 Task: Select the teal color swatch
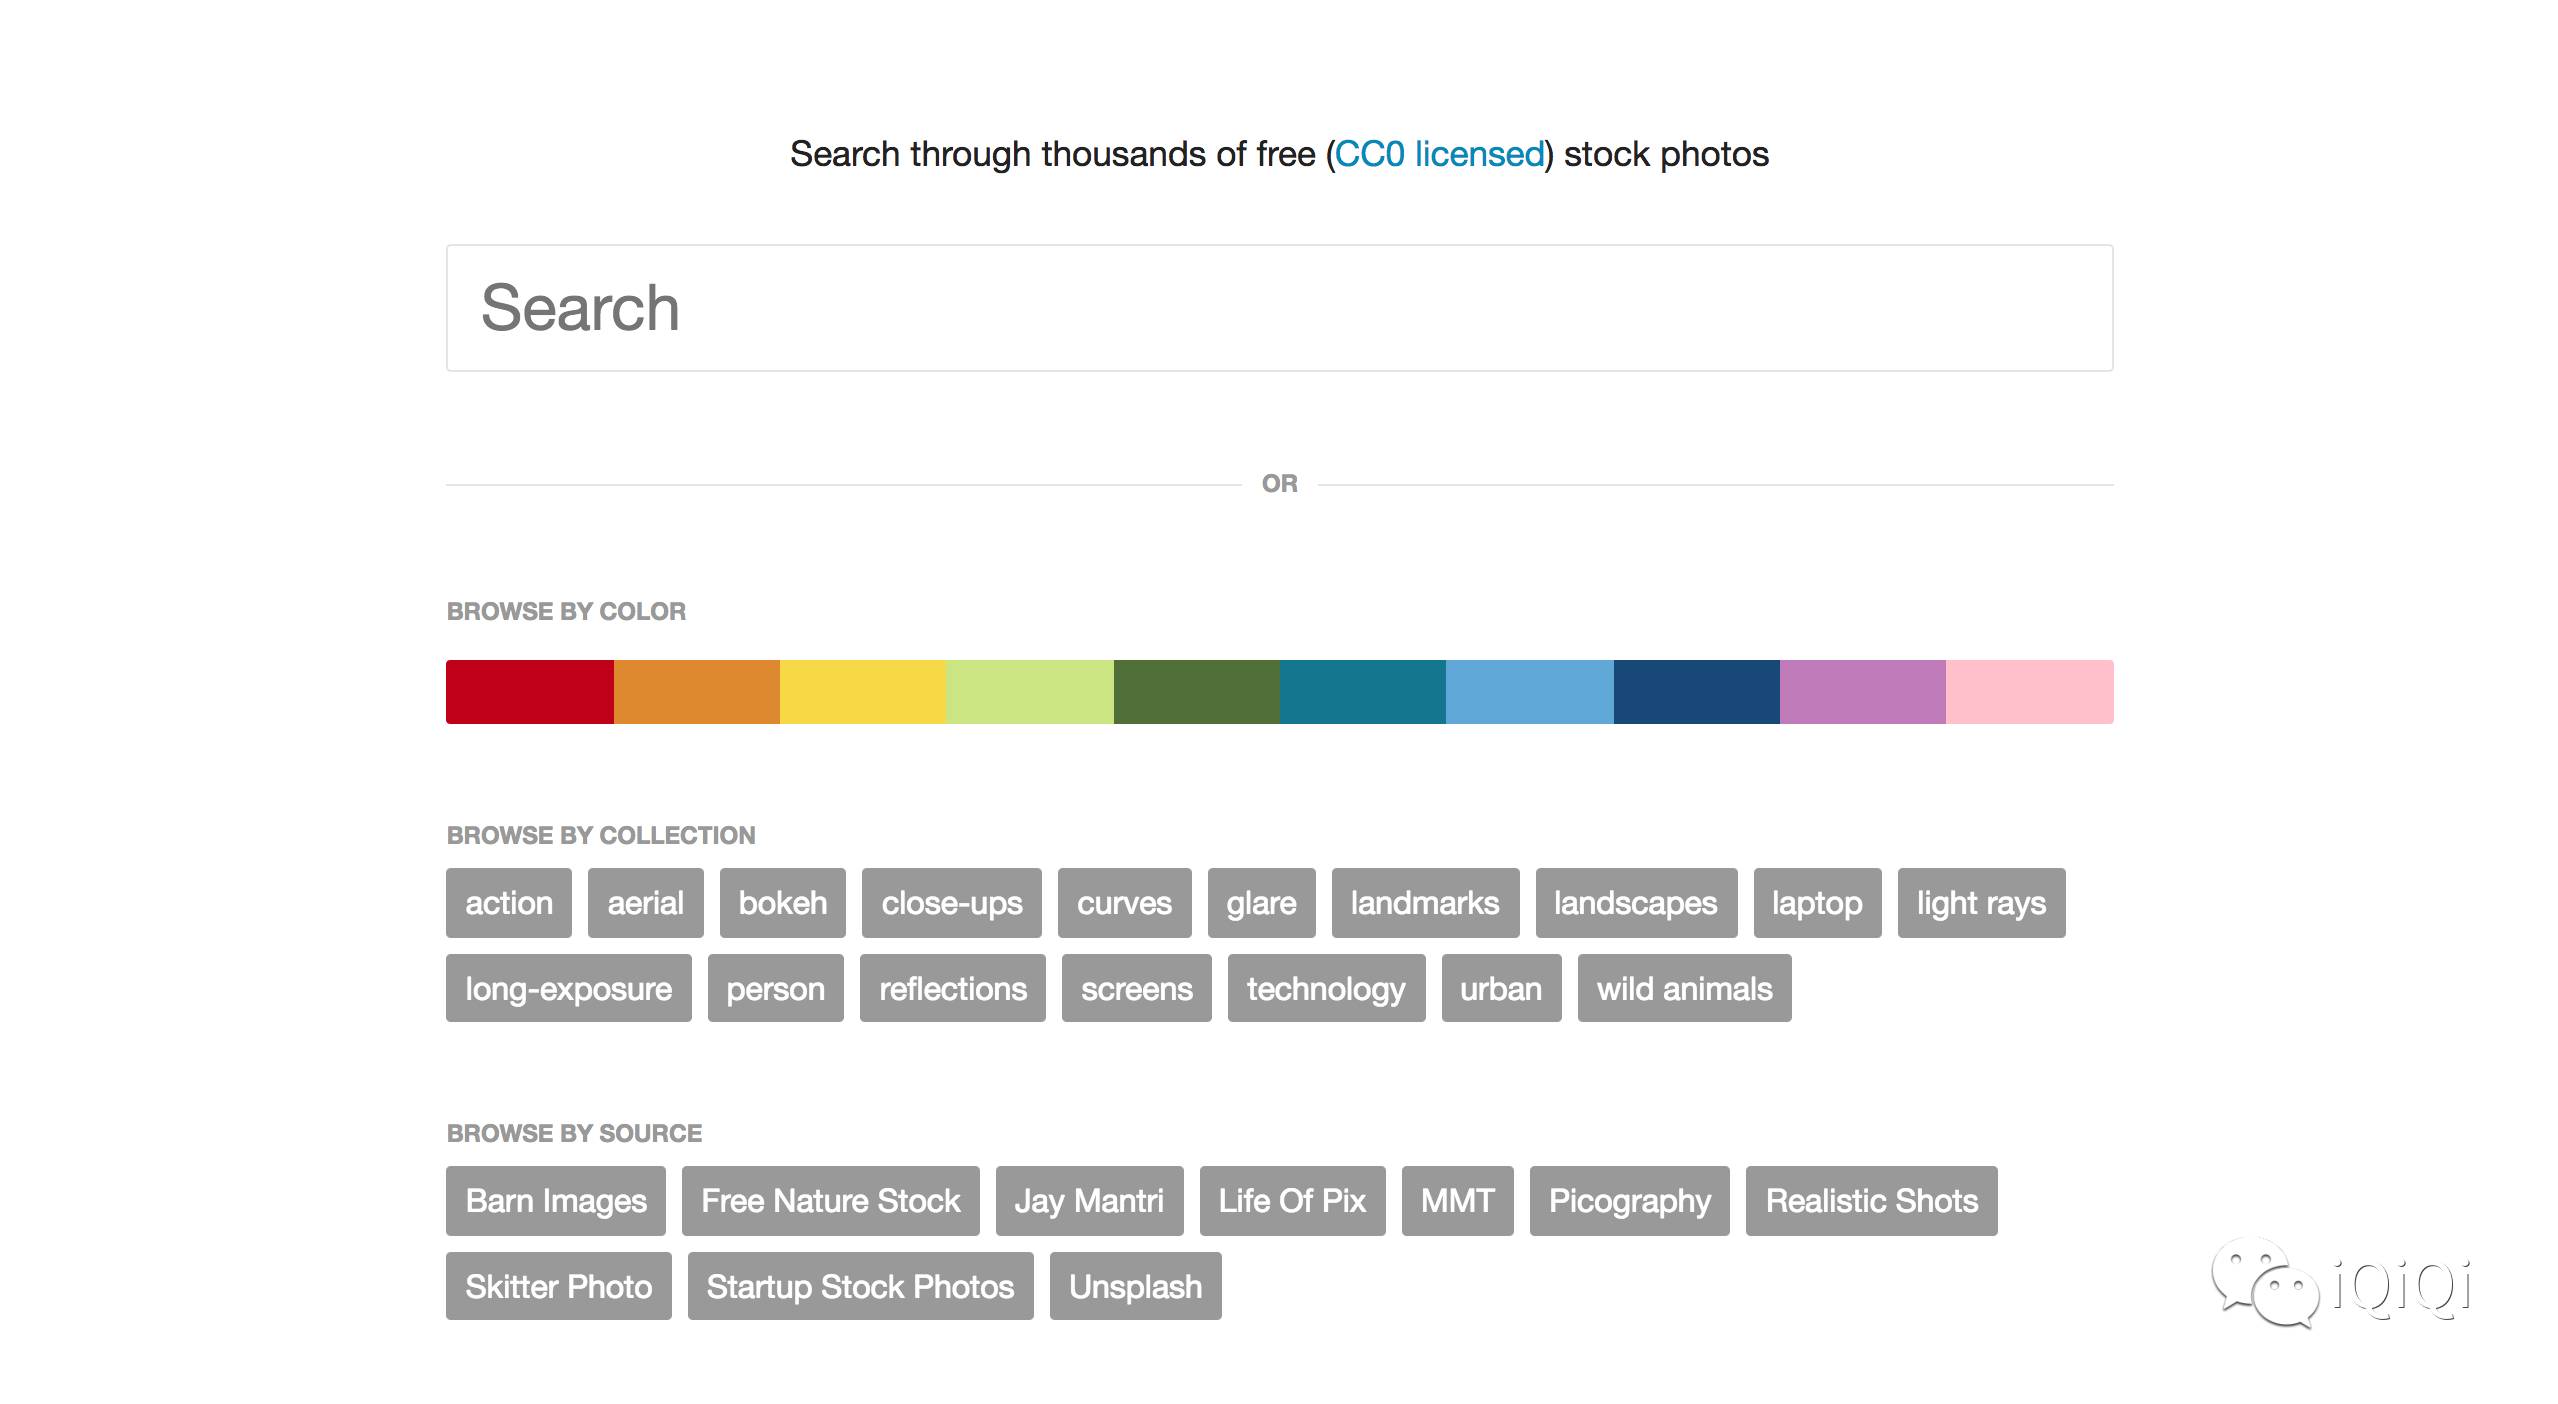point(1363,691)
